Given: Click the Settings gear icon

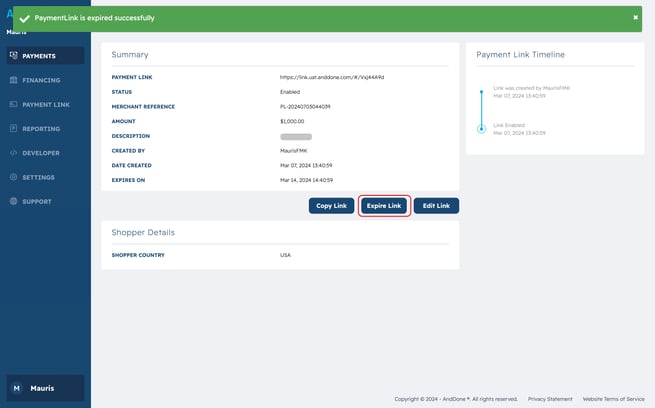Looking at the screenshot, I should [x=14, y=177].
